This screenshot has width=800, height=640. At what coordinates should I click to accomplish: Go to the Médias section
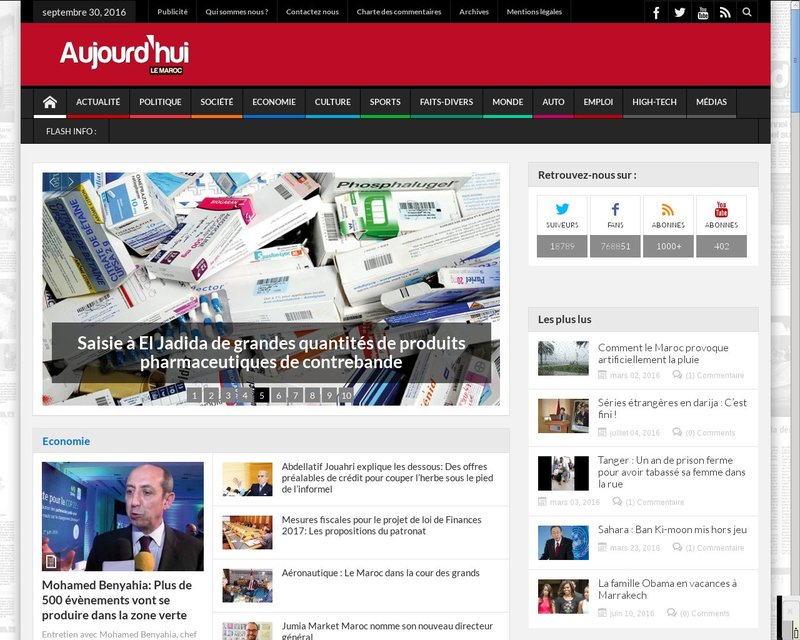[x=711, y=102]
